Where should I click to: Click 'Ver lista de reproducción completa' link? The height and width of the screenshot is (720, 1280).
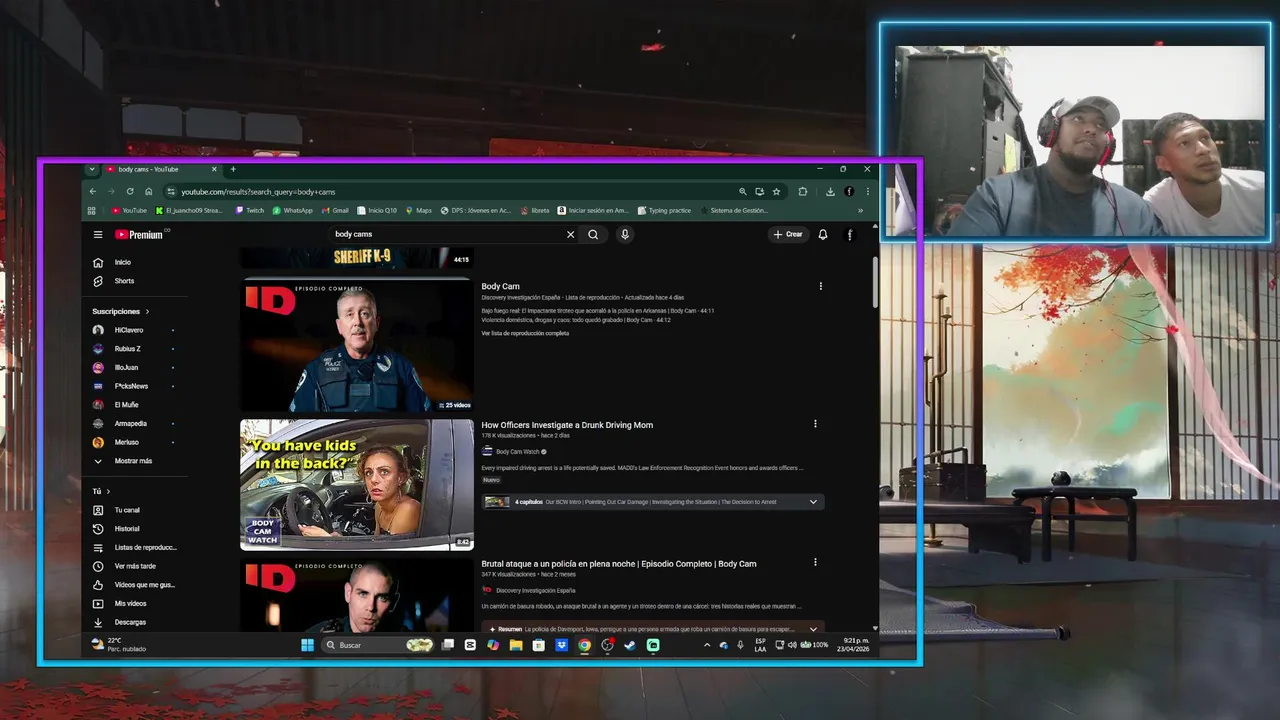click(525, 333)
